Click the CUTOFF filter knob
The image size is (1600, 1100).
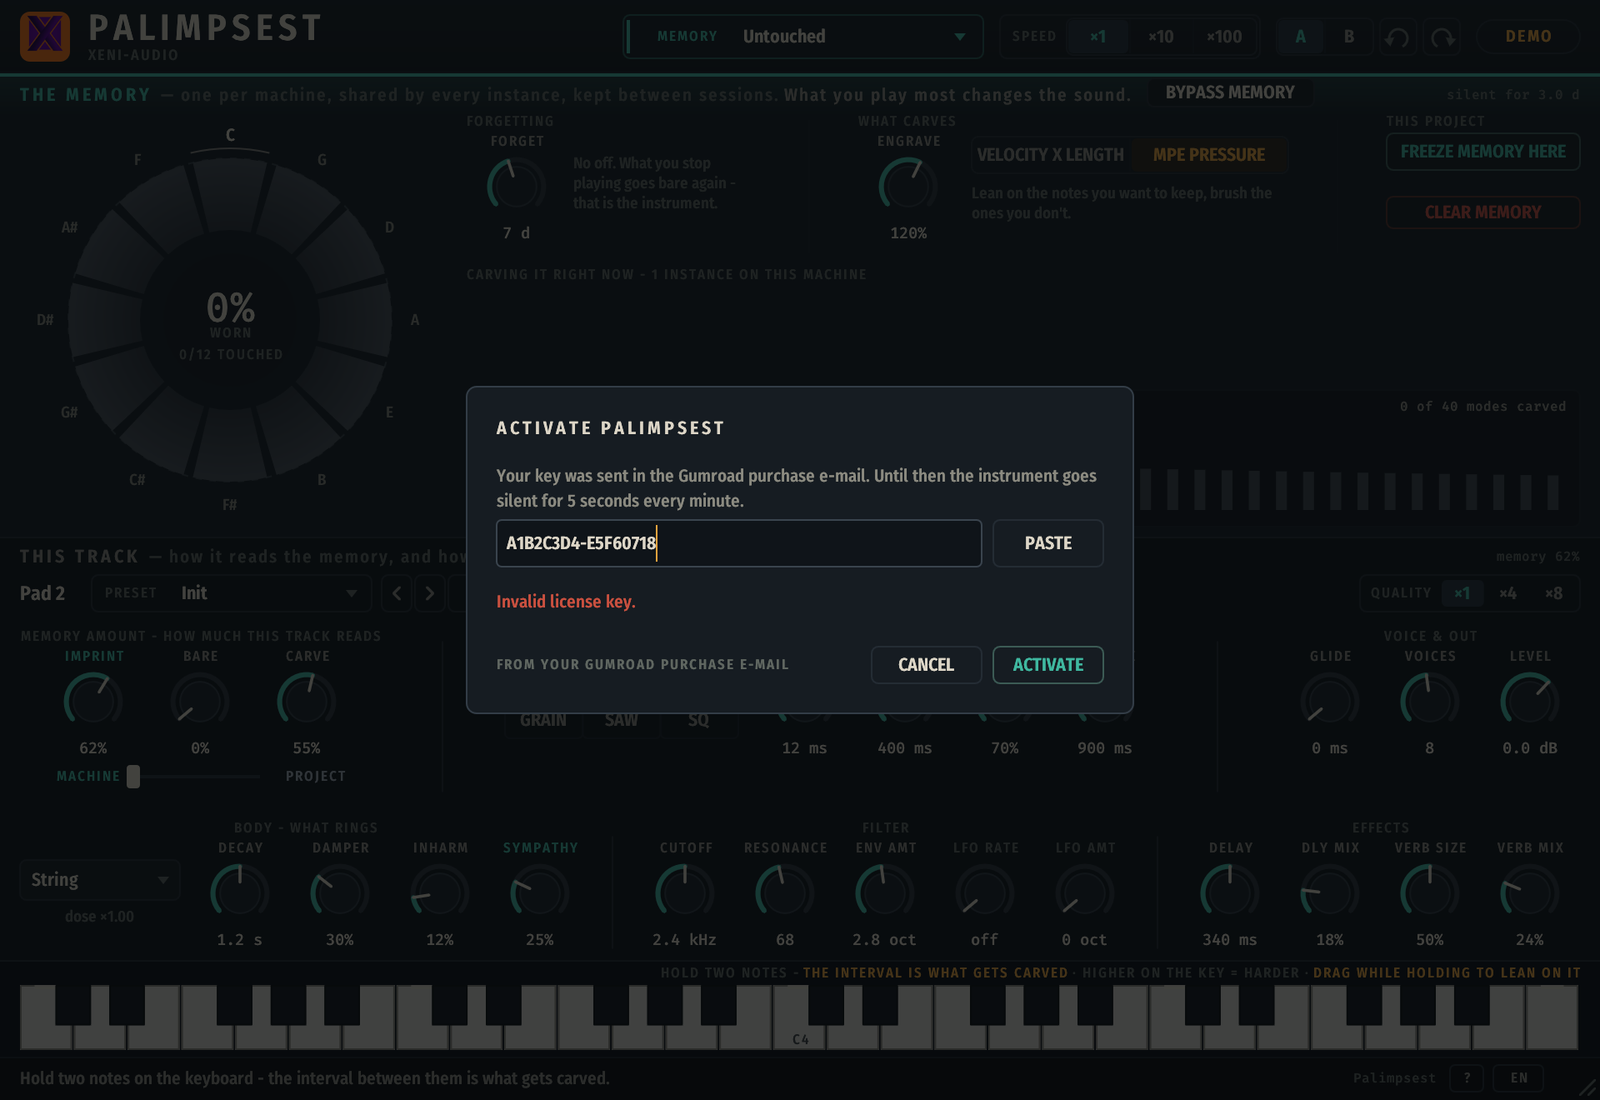click(x=685, y=892)
